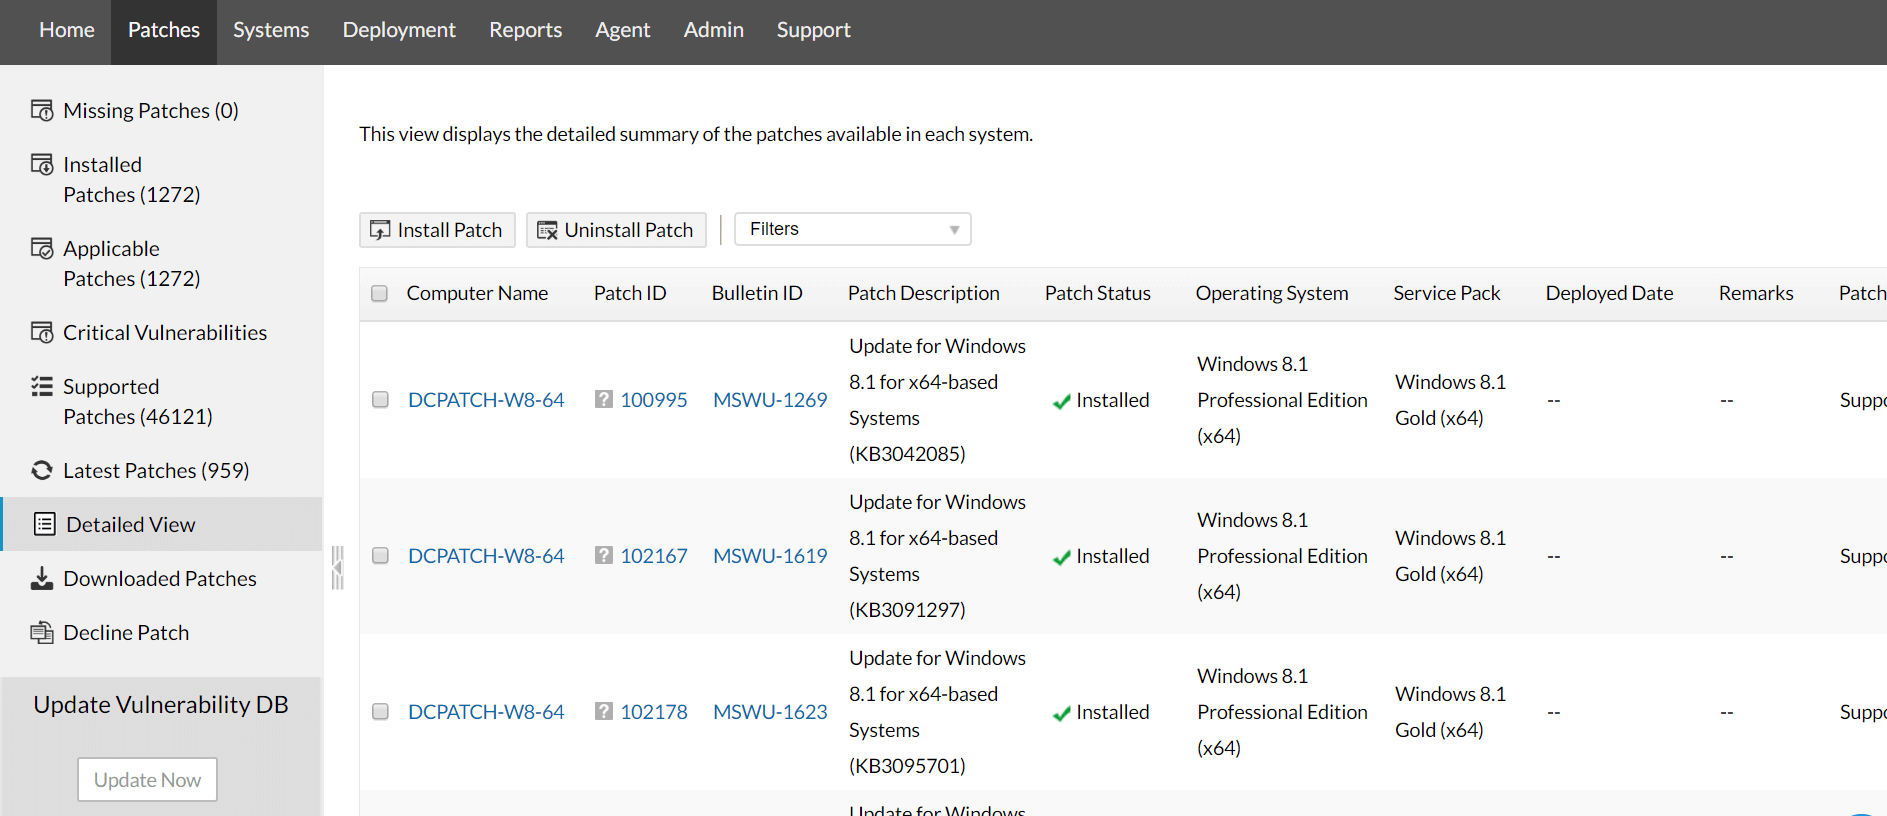Check the select-all checkbox in table header
The width and height of the screenshot is (1887, 816).
(x=380, y=293)
